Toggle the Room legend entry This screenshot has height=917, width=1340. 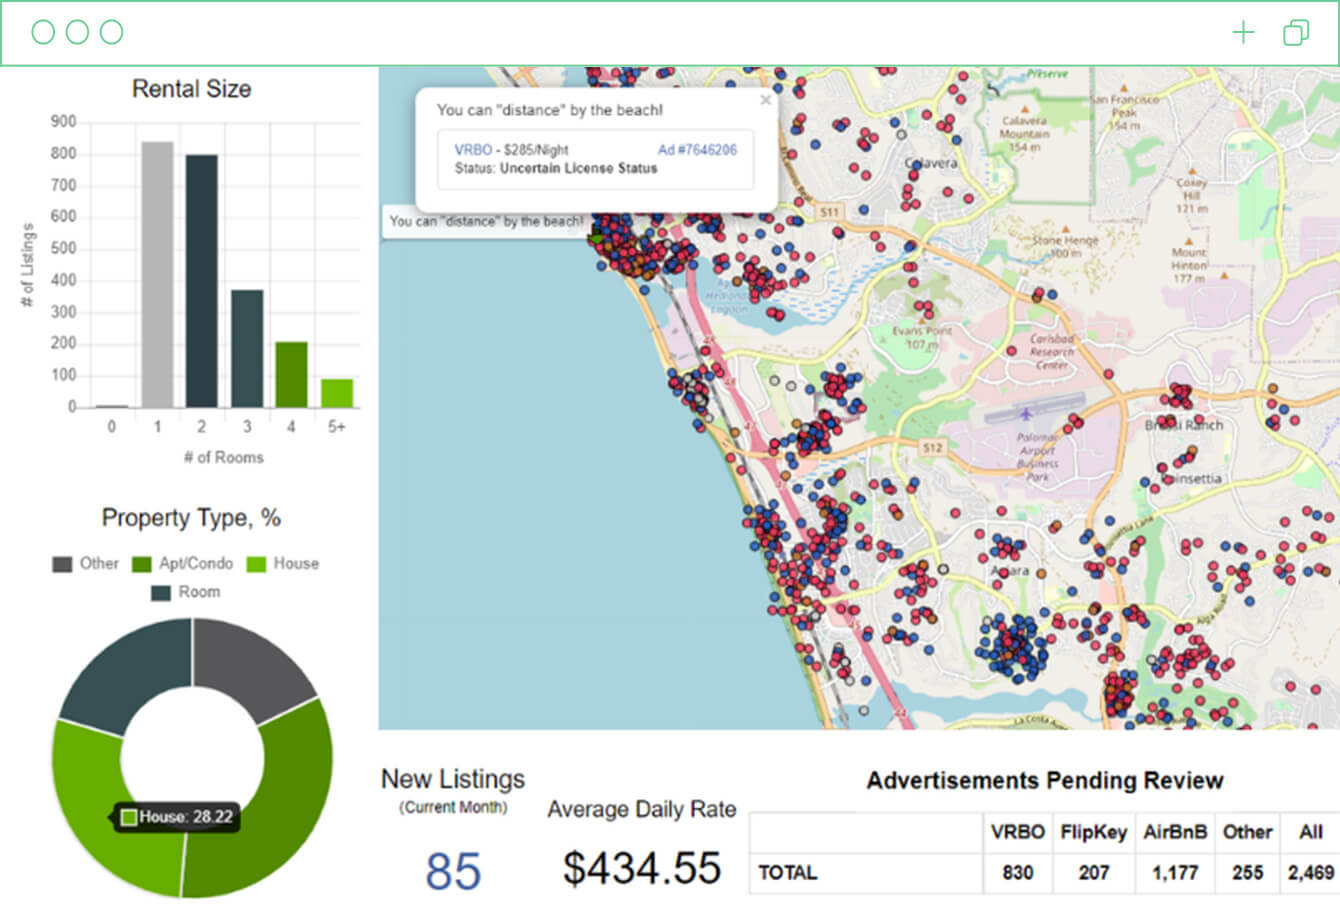[186, 592]
